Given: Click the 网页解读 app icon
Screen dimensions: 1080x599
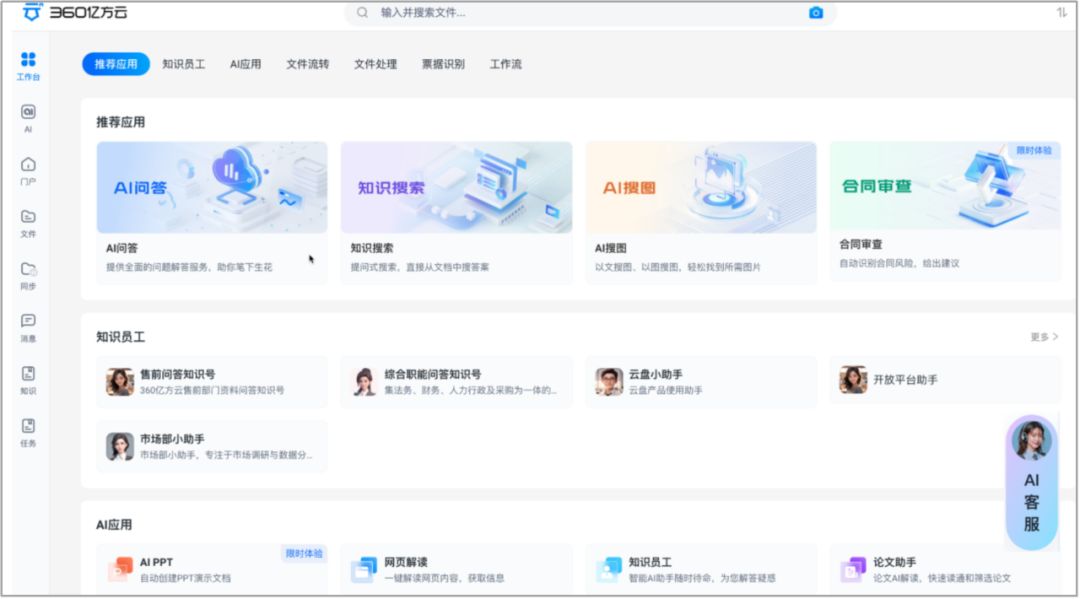Looking at the screenshot, I should [364, 569].
